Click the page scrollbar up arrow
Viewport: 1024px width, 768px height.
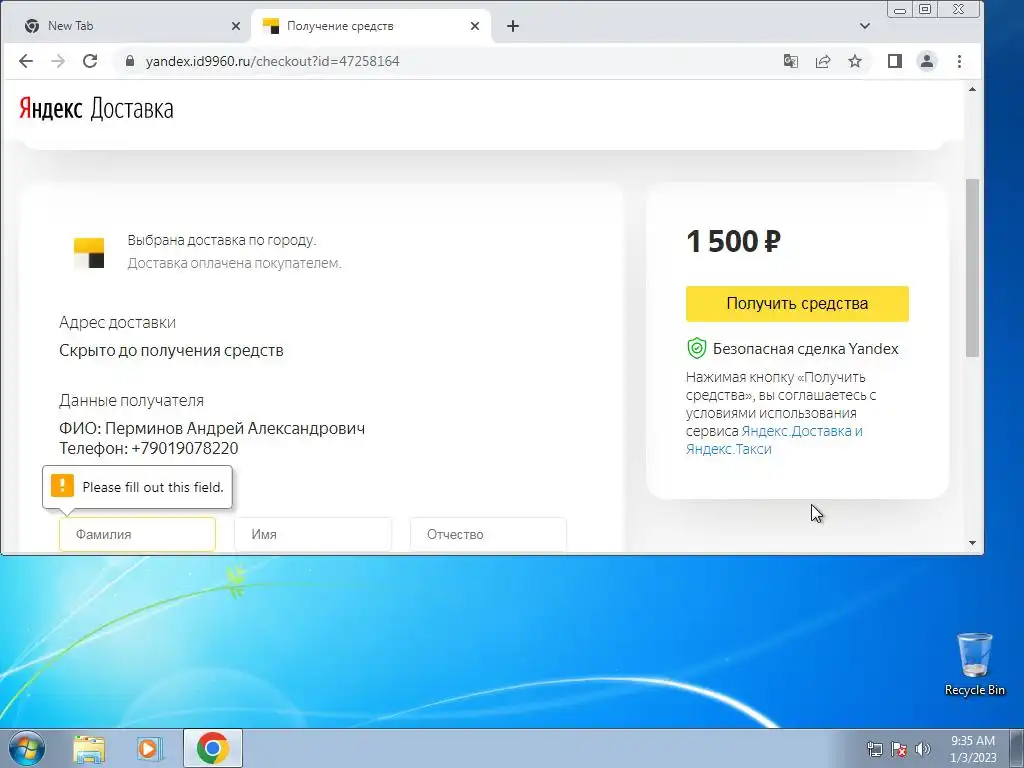tap(972, 89)
